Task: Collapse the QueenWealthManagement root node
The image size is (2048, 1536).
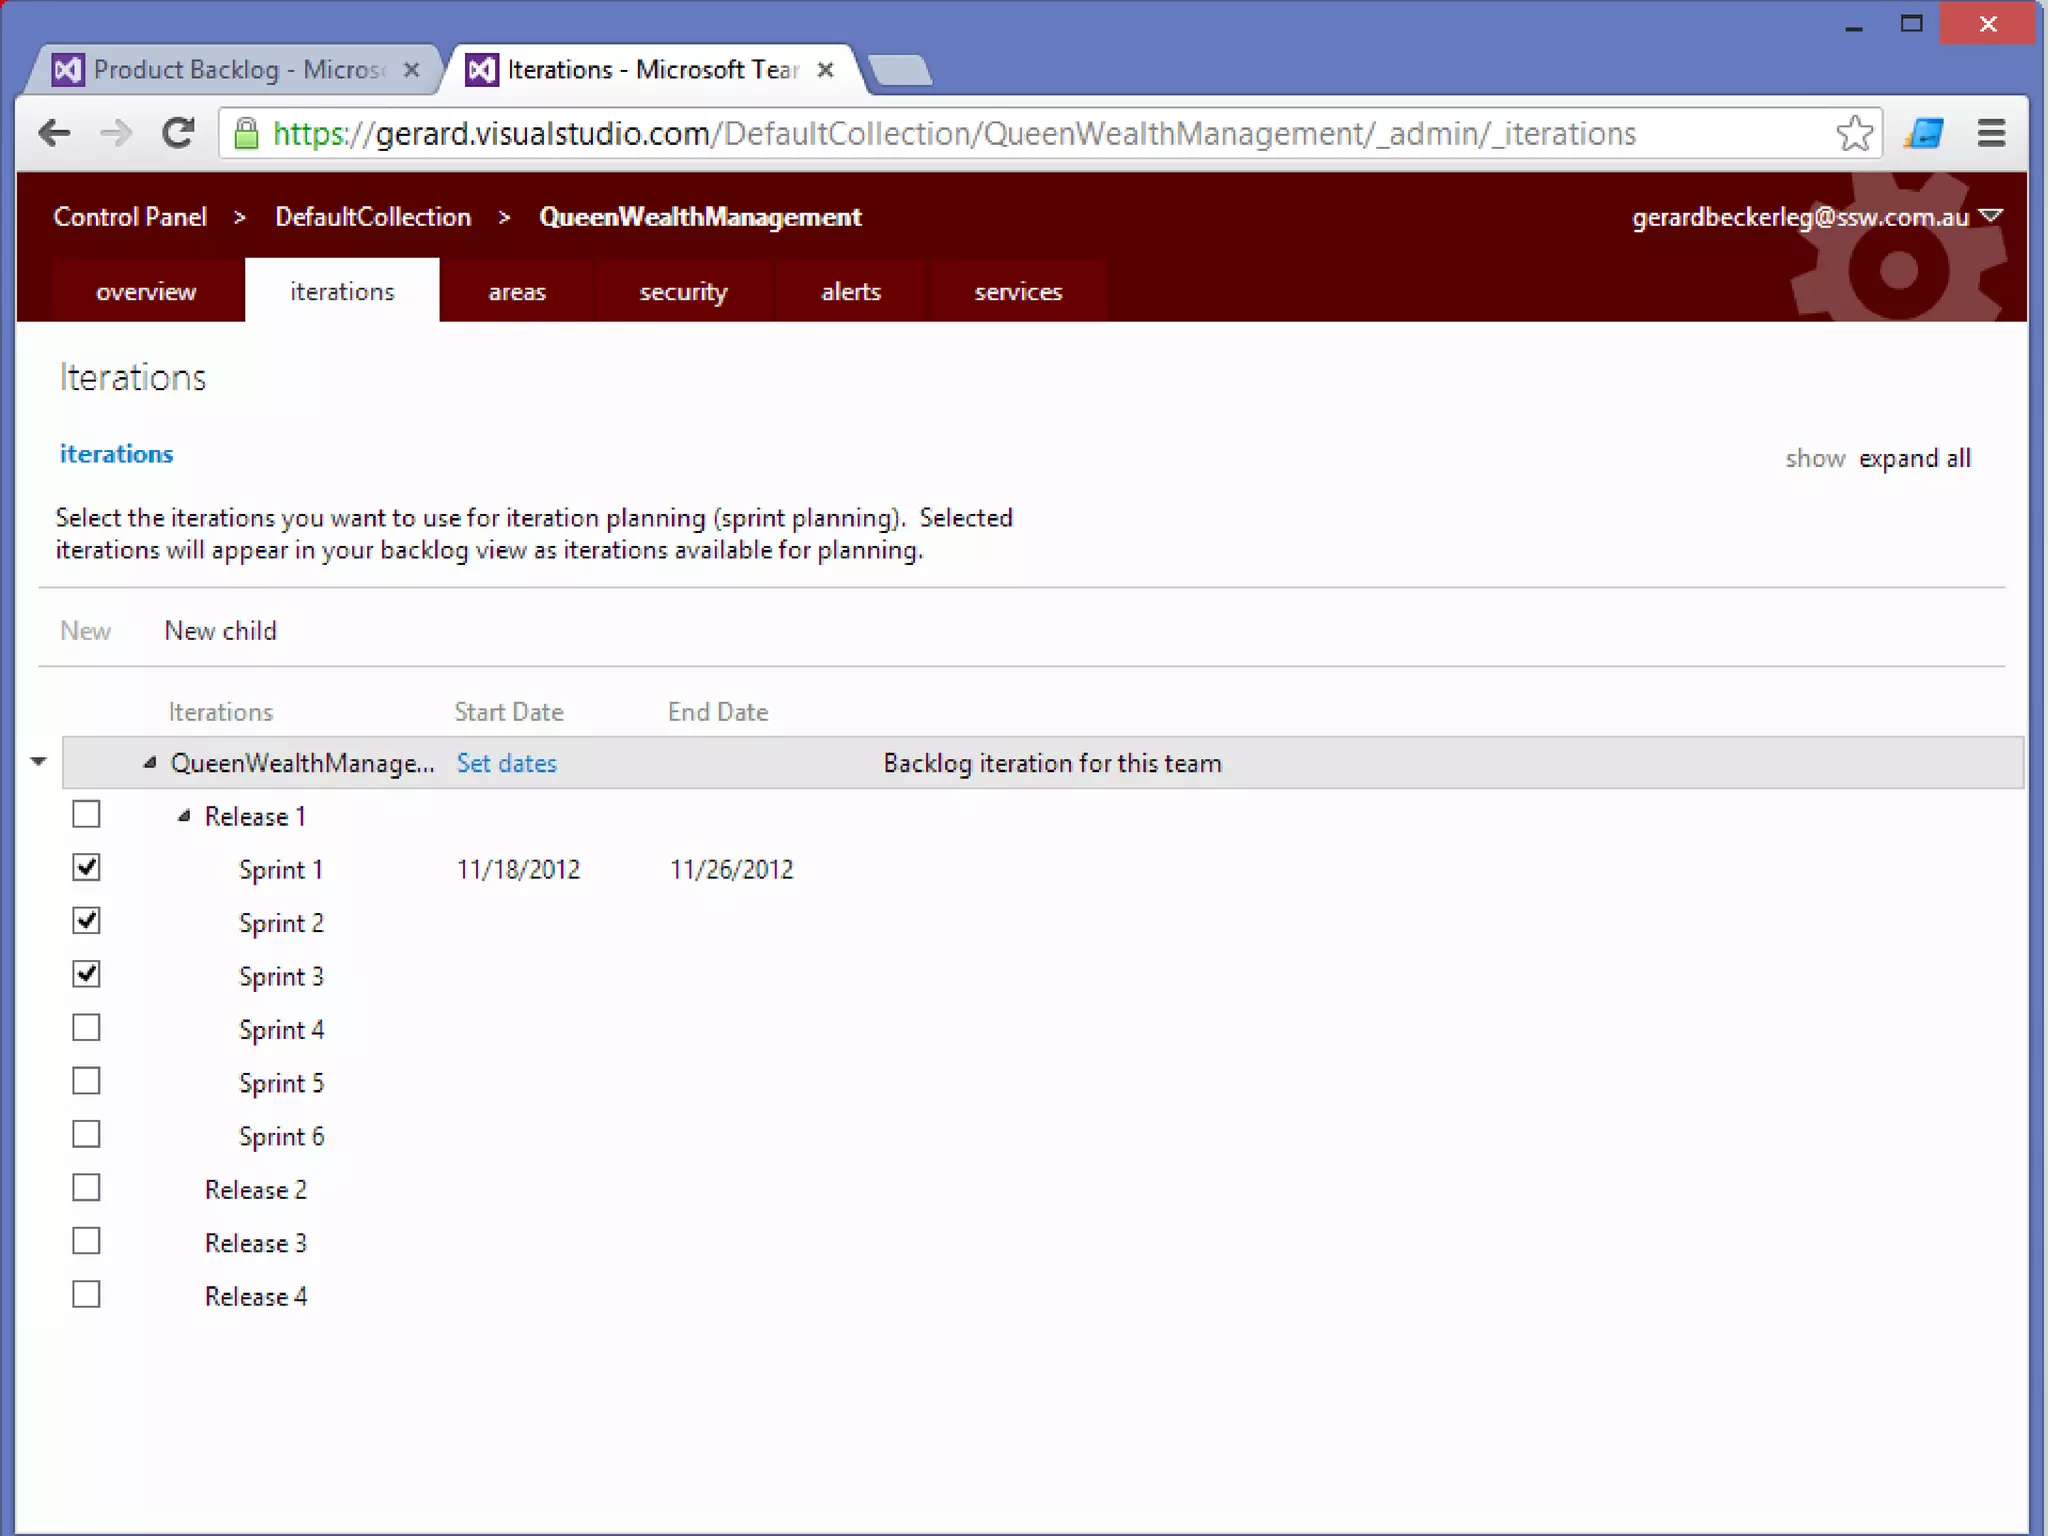Action: click(x=150, y=763)
